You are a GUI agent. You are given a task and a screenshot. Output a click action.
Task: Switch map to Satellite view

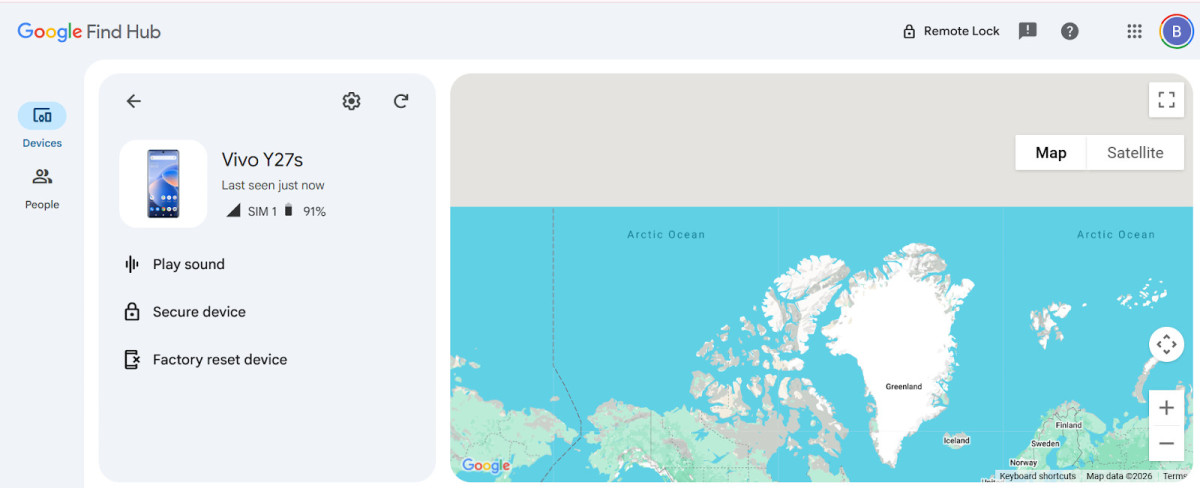pyautogui.click(x=1135, y=153)
